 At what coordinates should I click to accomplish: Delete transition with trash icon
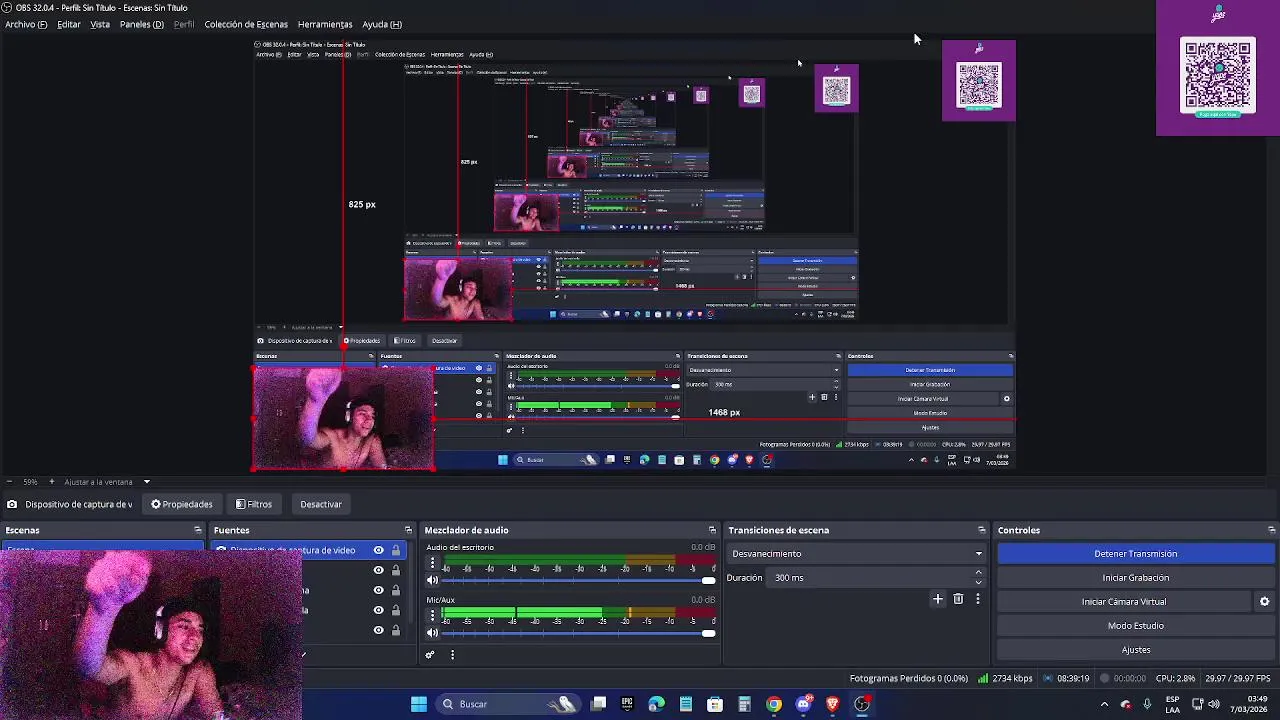pyautogui.click(x=958, y=599)
